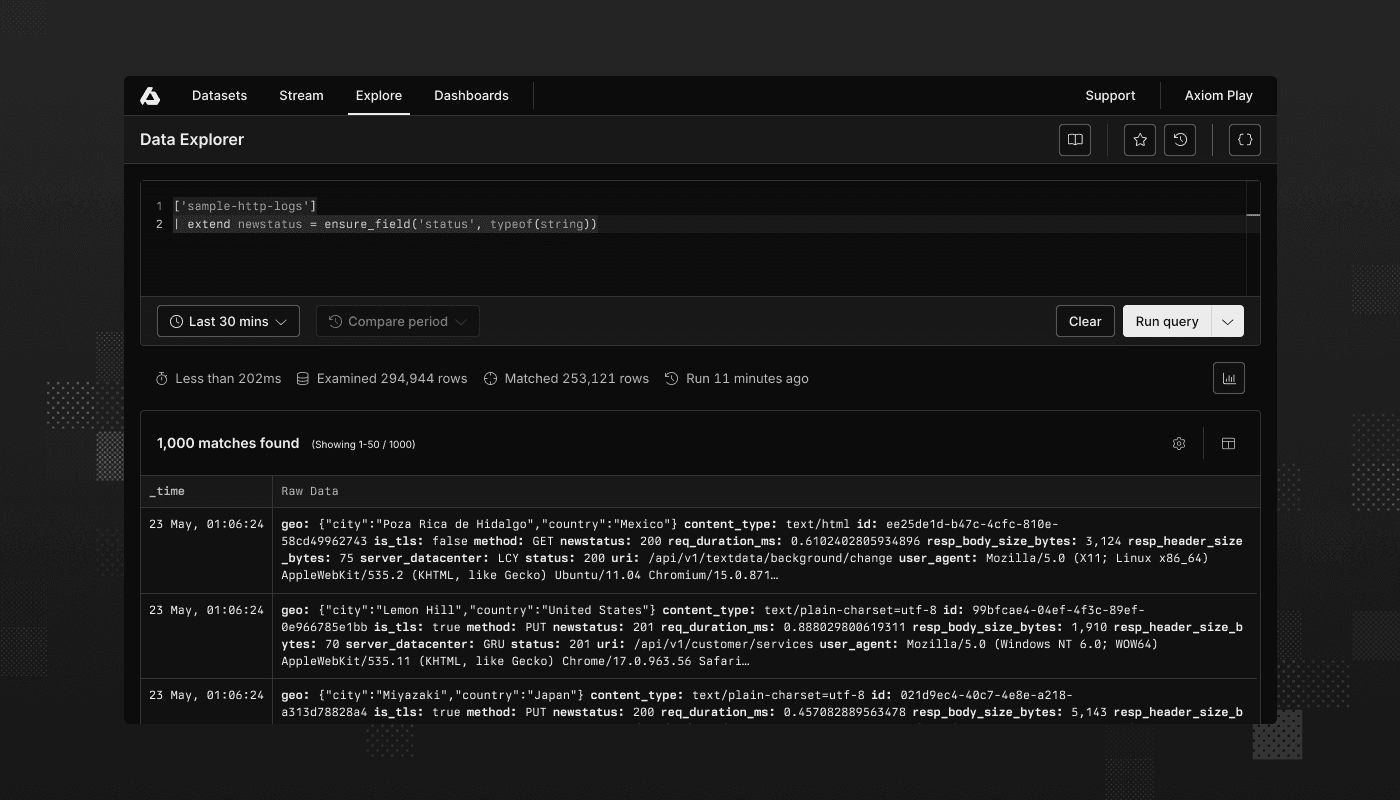This screenshot has height=800, width=1400.
Task: Toggle the Examined 294,944 rows indicator
Action: click(x=381, y=378)
